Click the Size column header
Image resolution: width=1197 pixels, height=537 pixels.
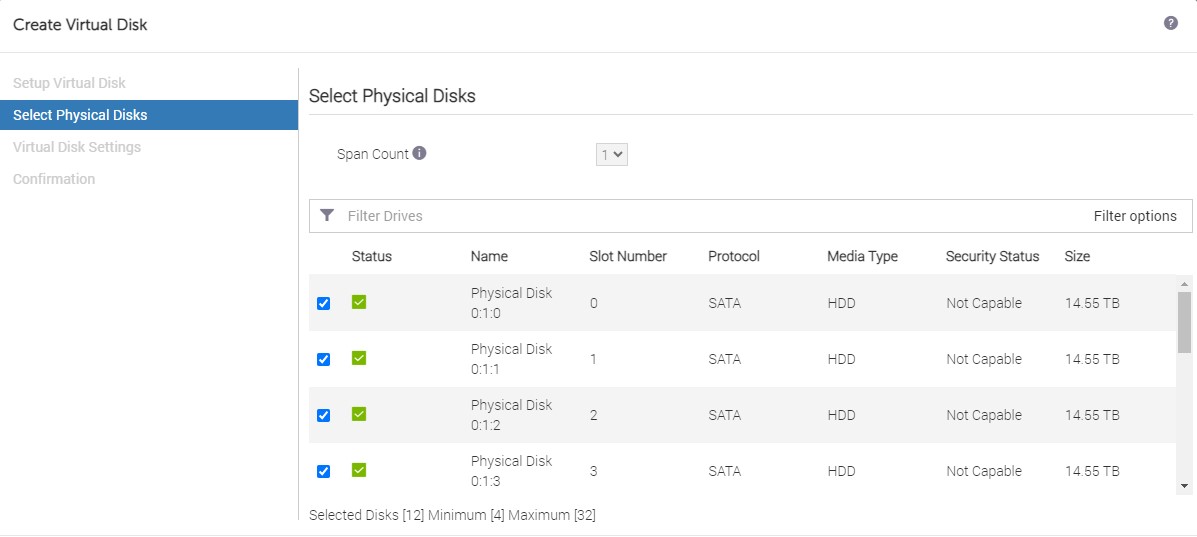(1077, 256)
